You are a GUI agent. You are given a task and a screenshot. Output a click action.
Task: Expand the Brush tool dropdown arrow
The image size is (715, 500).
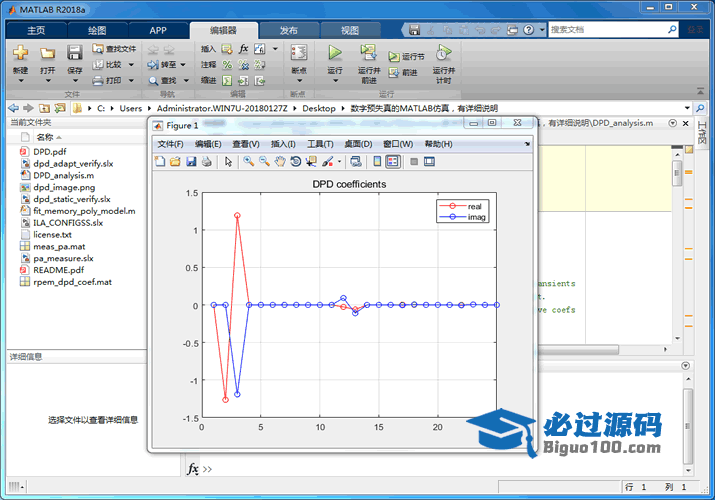340,162
